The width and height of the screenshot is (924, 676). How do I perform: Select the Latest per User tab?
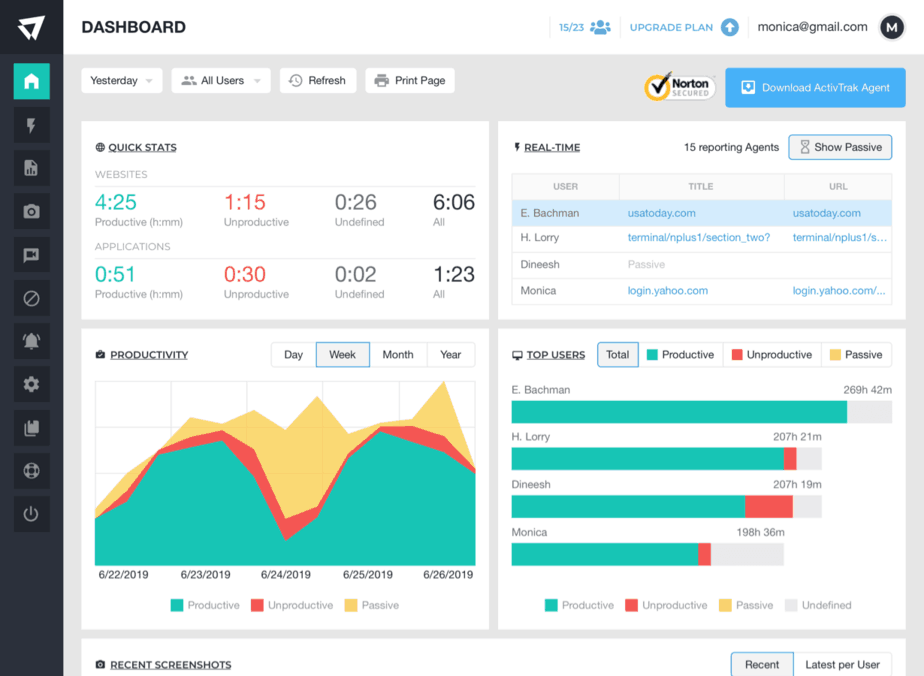(842, 665)
